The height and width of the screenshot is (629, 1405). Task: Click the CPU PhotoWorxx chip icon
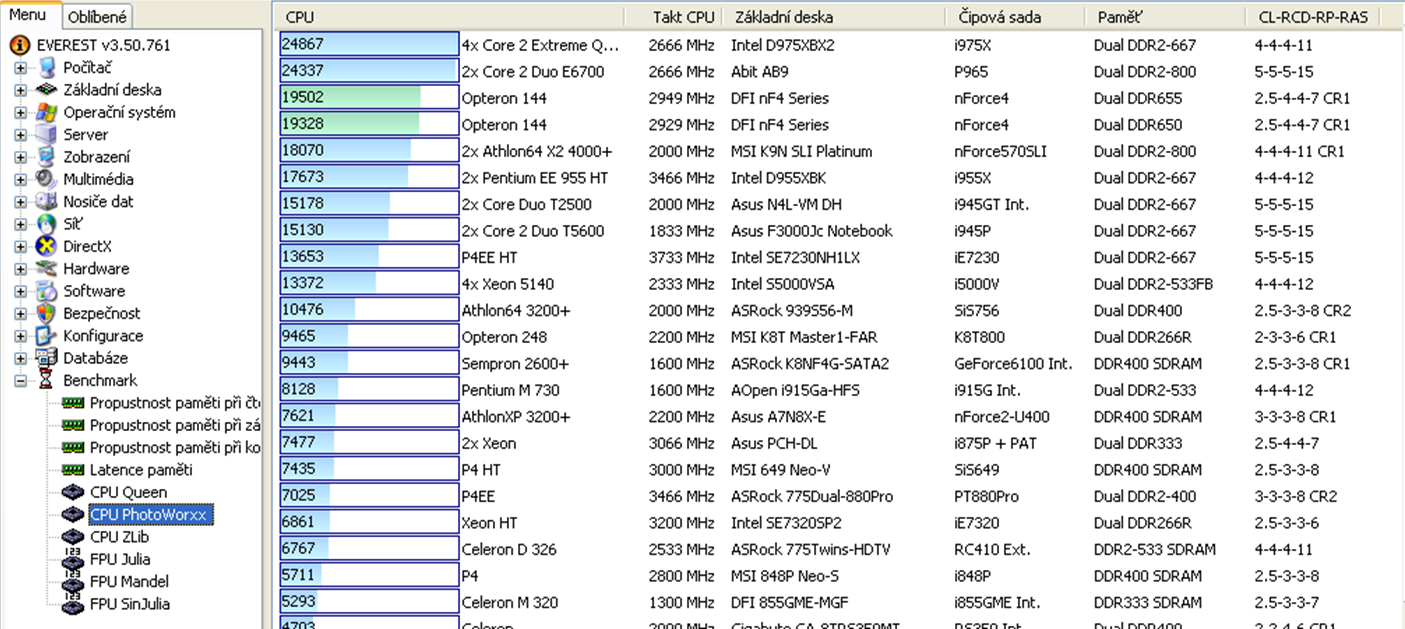[73, 514]
